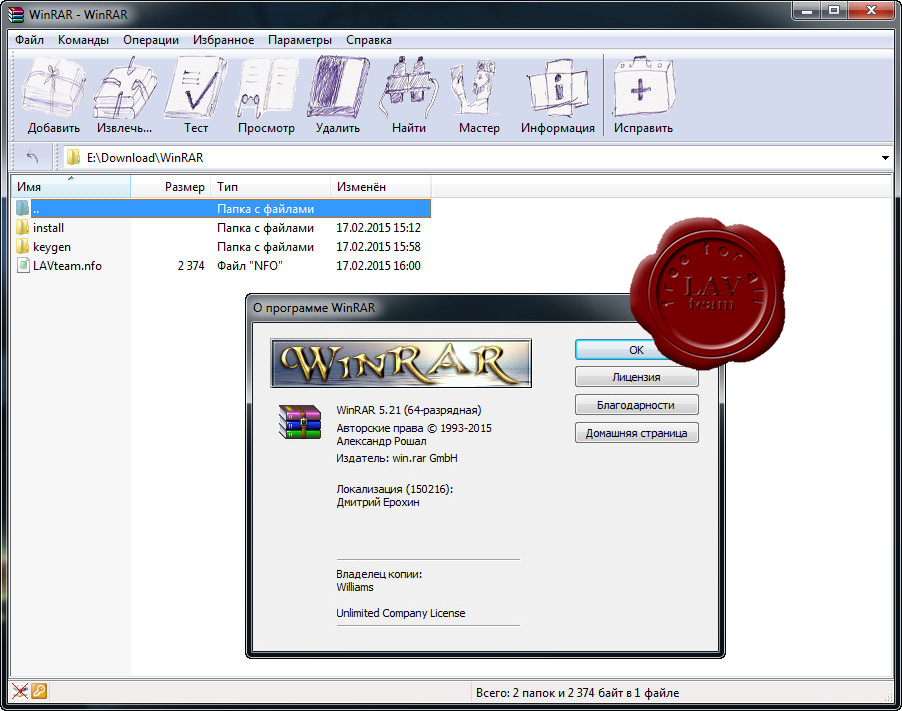Click the keygen folder icon
This screenshot has width=902, height=711.
22,246
